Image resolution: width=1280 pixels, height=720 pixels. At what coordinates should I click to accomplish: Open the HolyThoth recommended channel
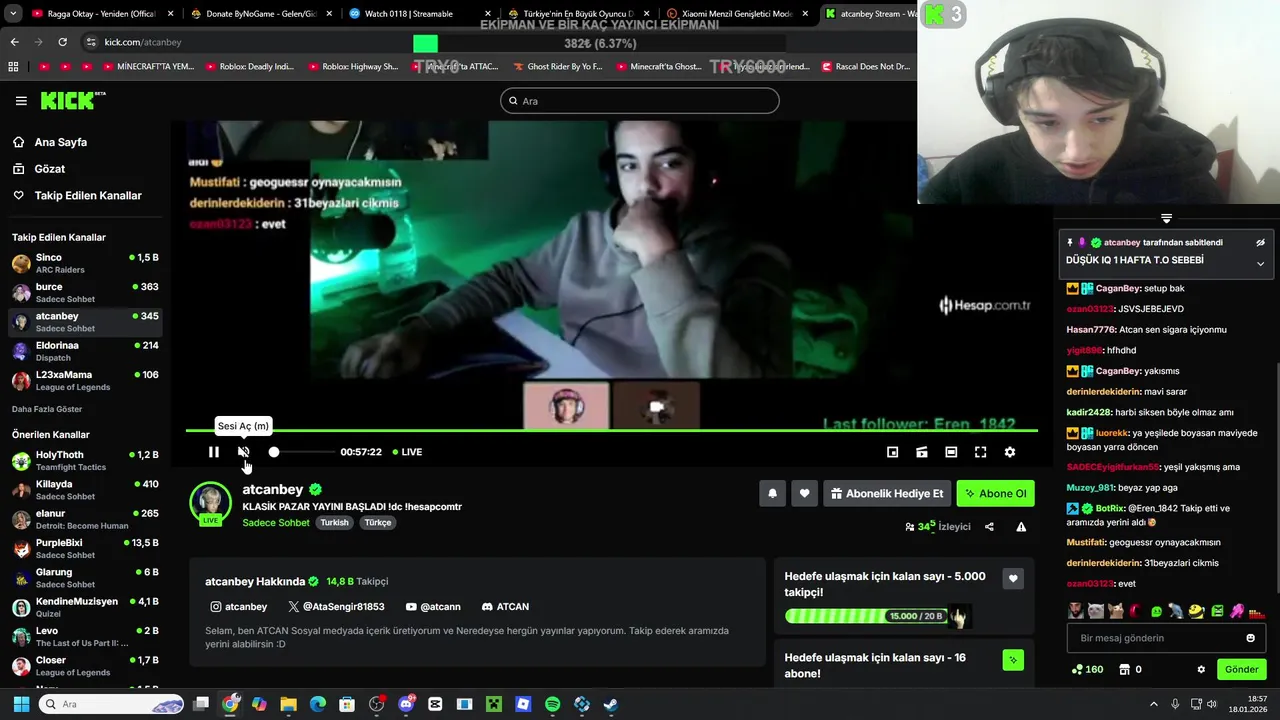pos(85,461)
